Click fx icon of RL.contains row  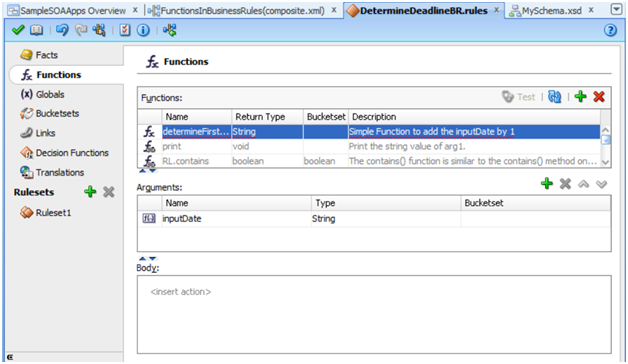coord(149,161)
